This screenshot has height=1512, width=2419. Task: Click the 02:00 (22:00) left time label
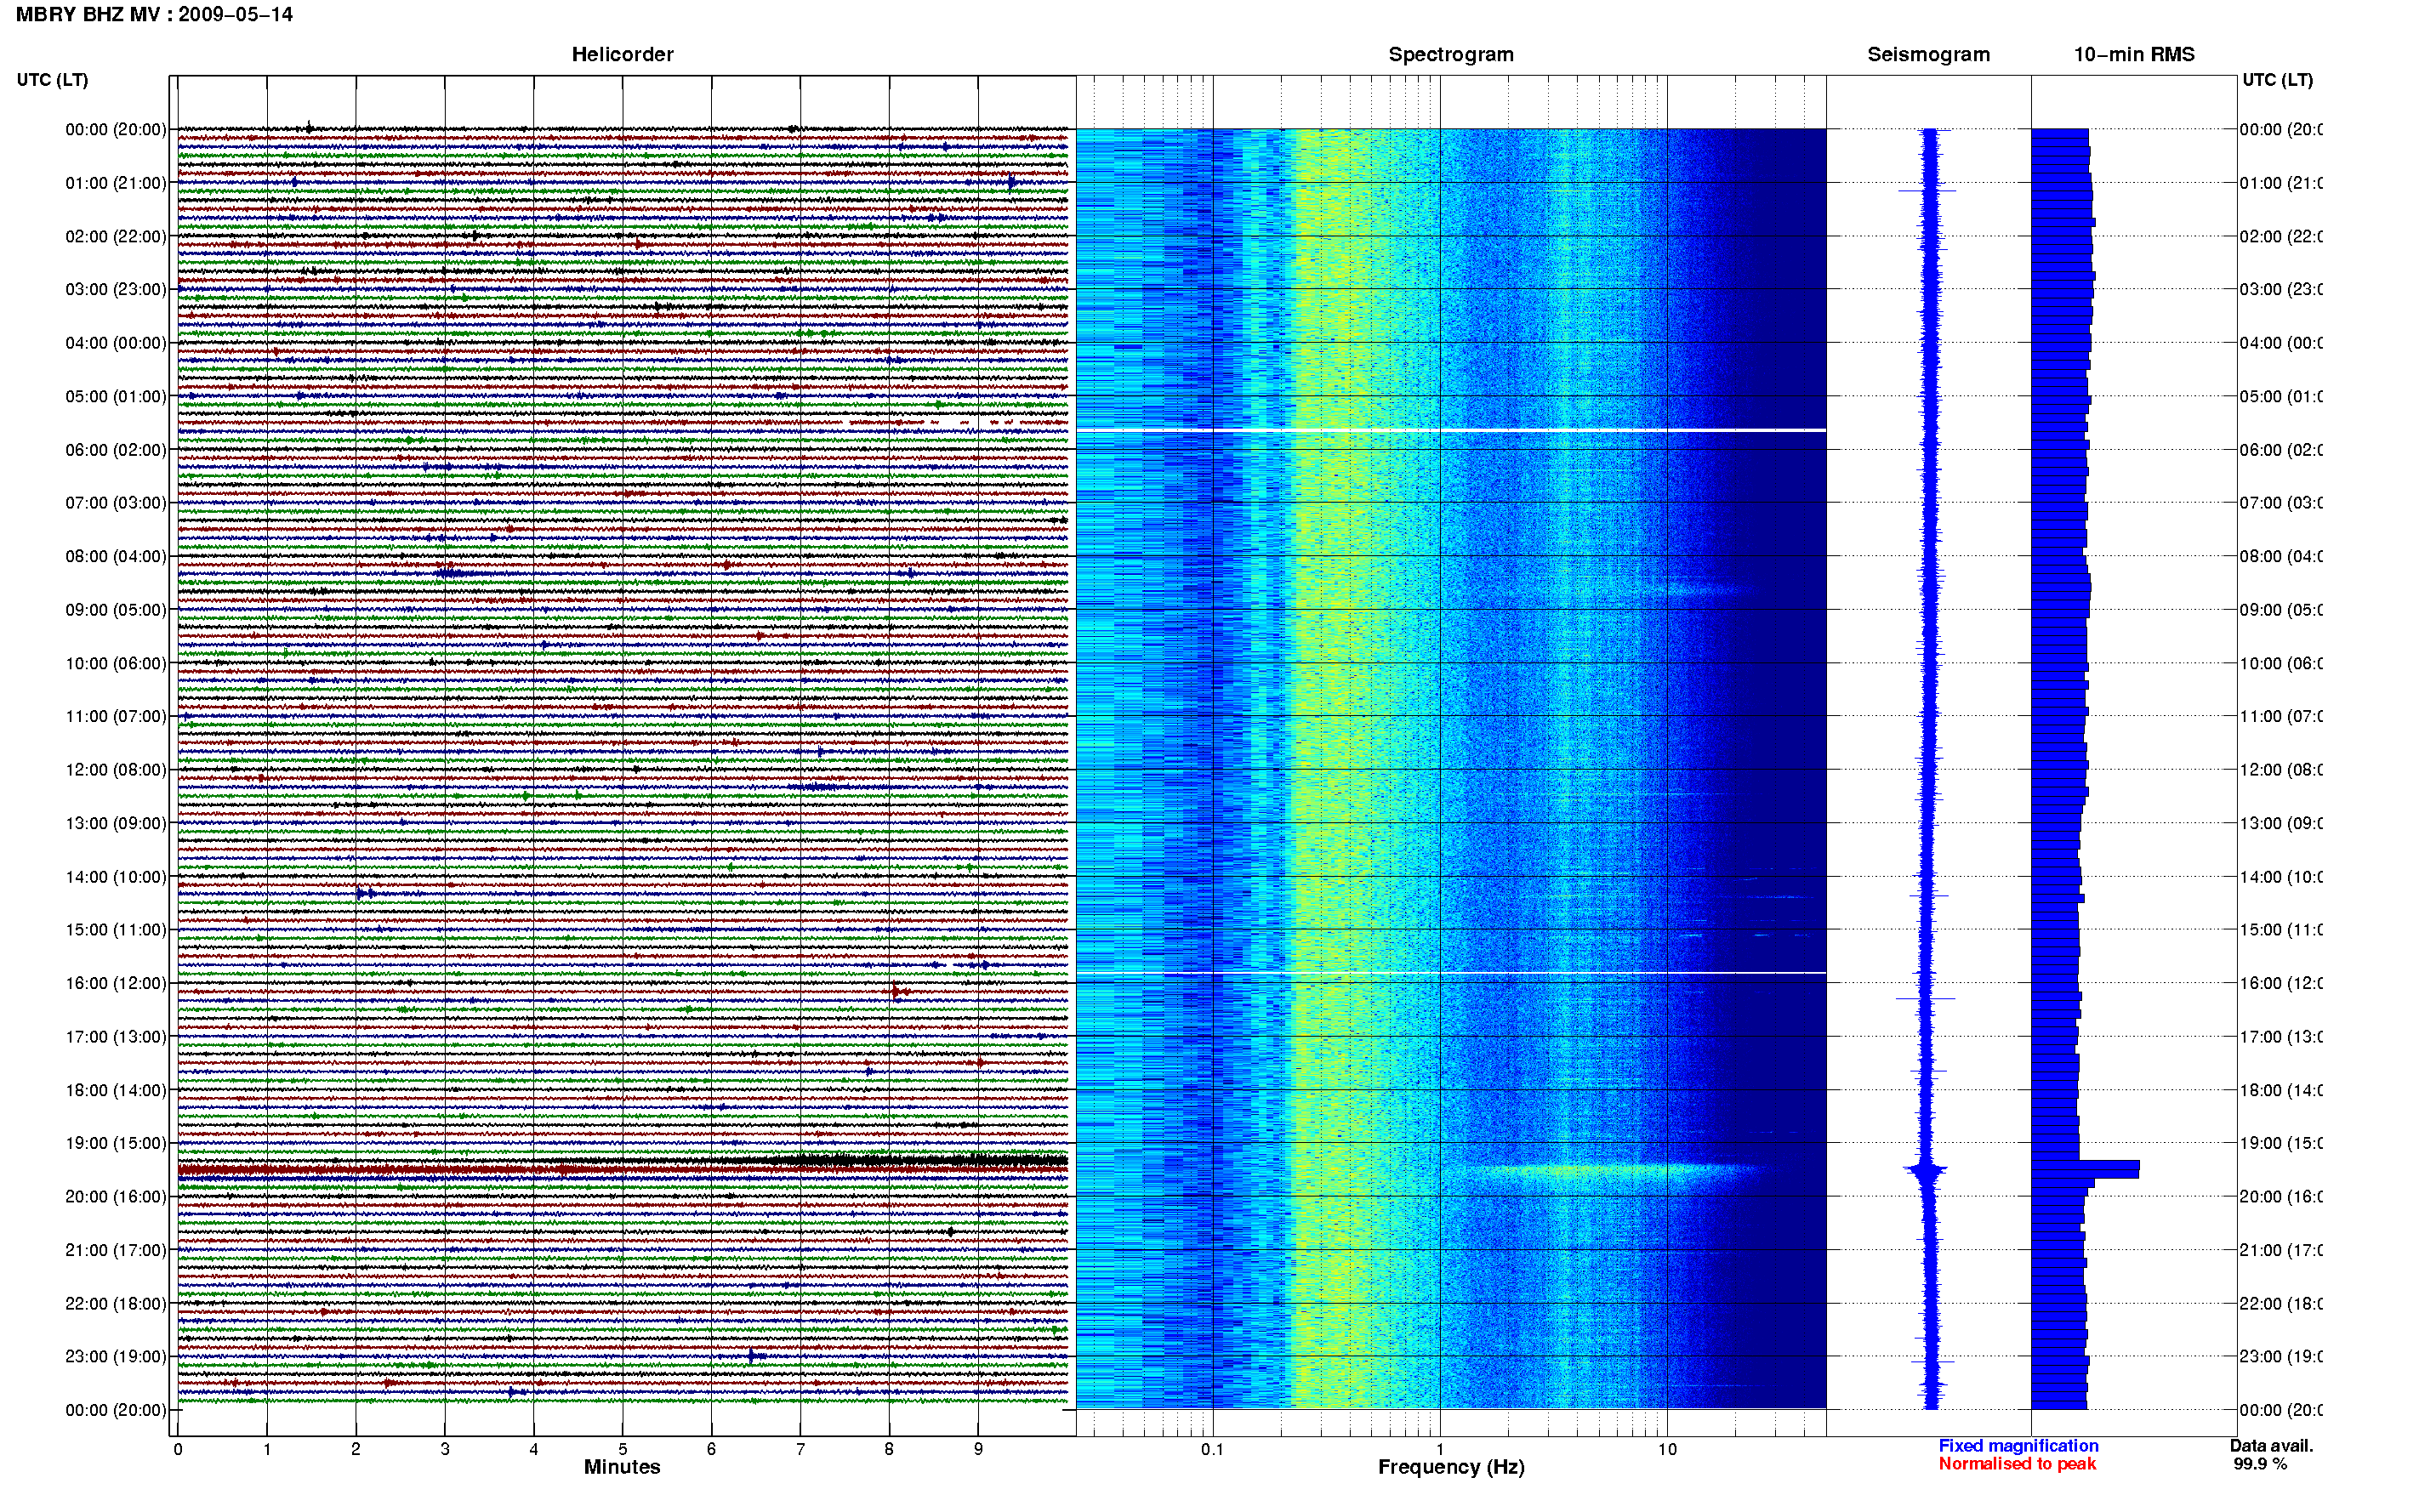116,237
